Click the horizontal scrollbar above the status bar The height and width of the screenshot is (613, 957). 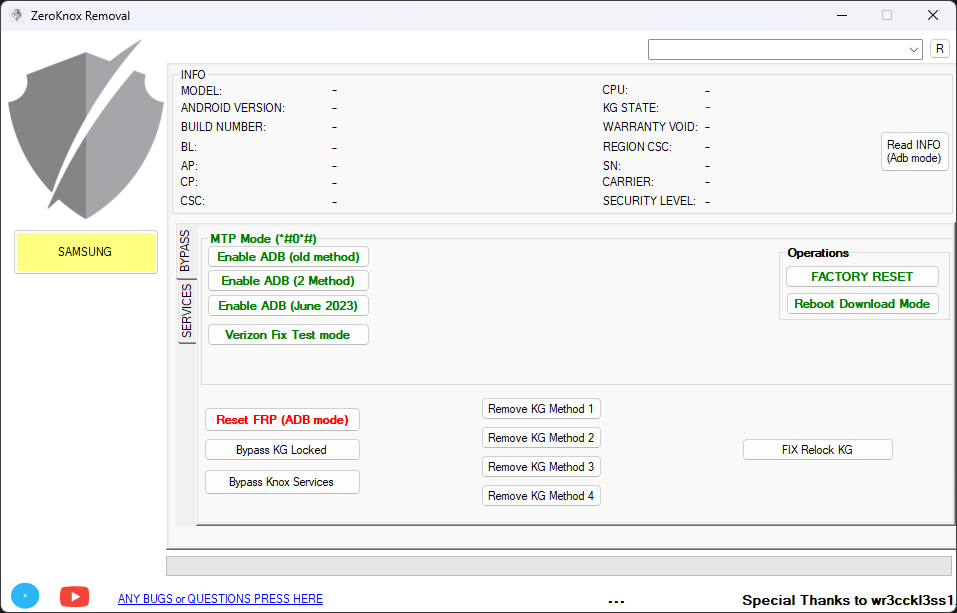click(560, 565)
